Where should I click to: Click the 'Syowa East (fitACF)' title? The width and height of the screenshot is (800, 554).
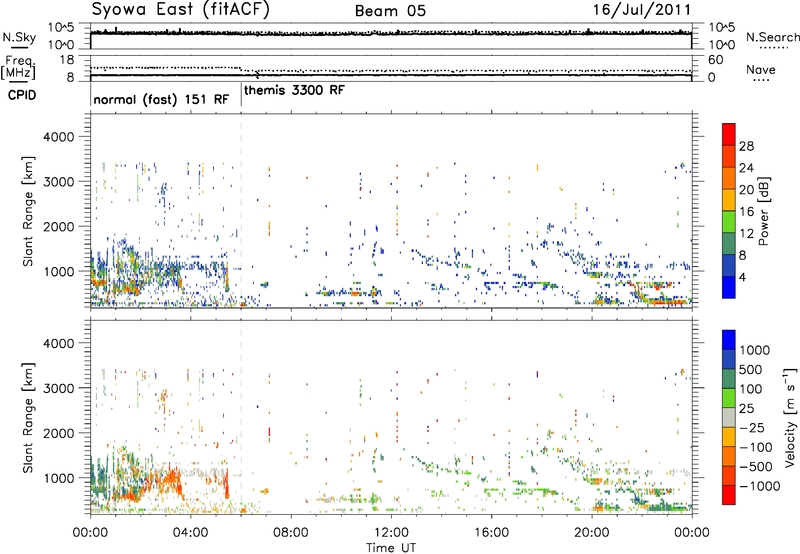pos(180,10)
